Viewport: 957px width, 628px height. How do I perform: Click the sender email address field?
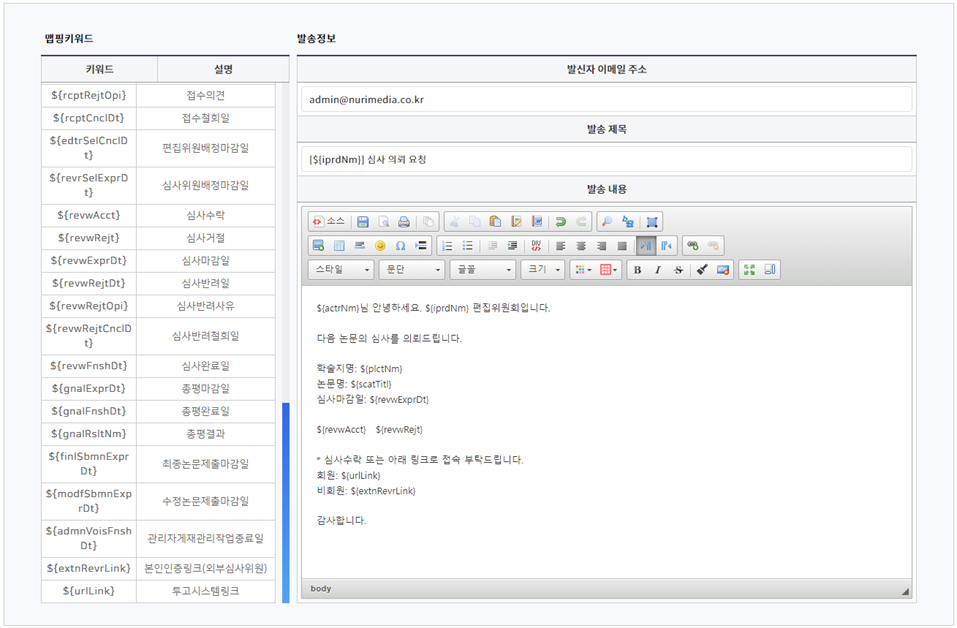click(x=606, y=100)
